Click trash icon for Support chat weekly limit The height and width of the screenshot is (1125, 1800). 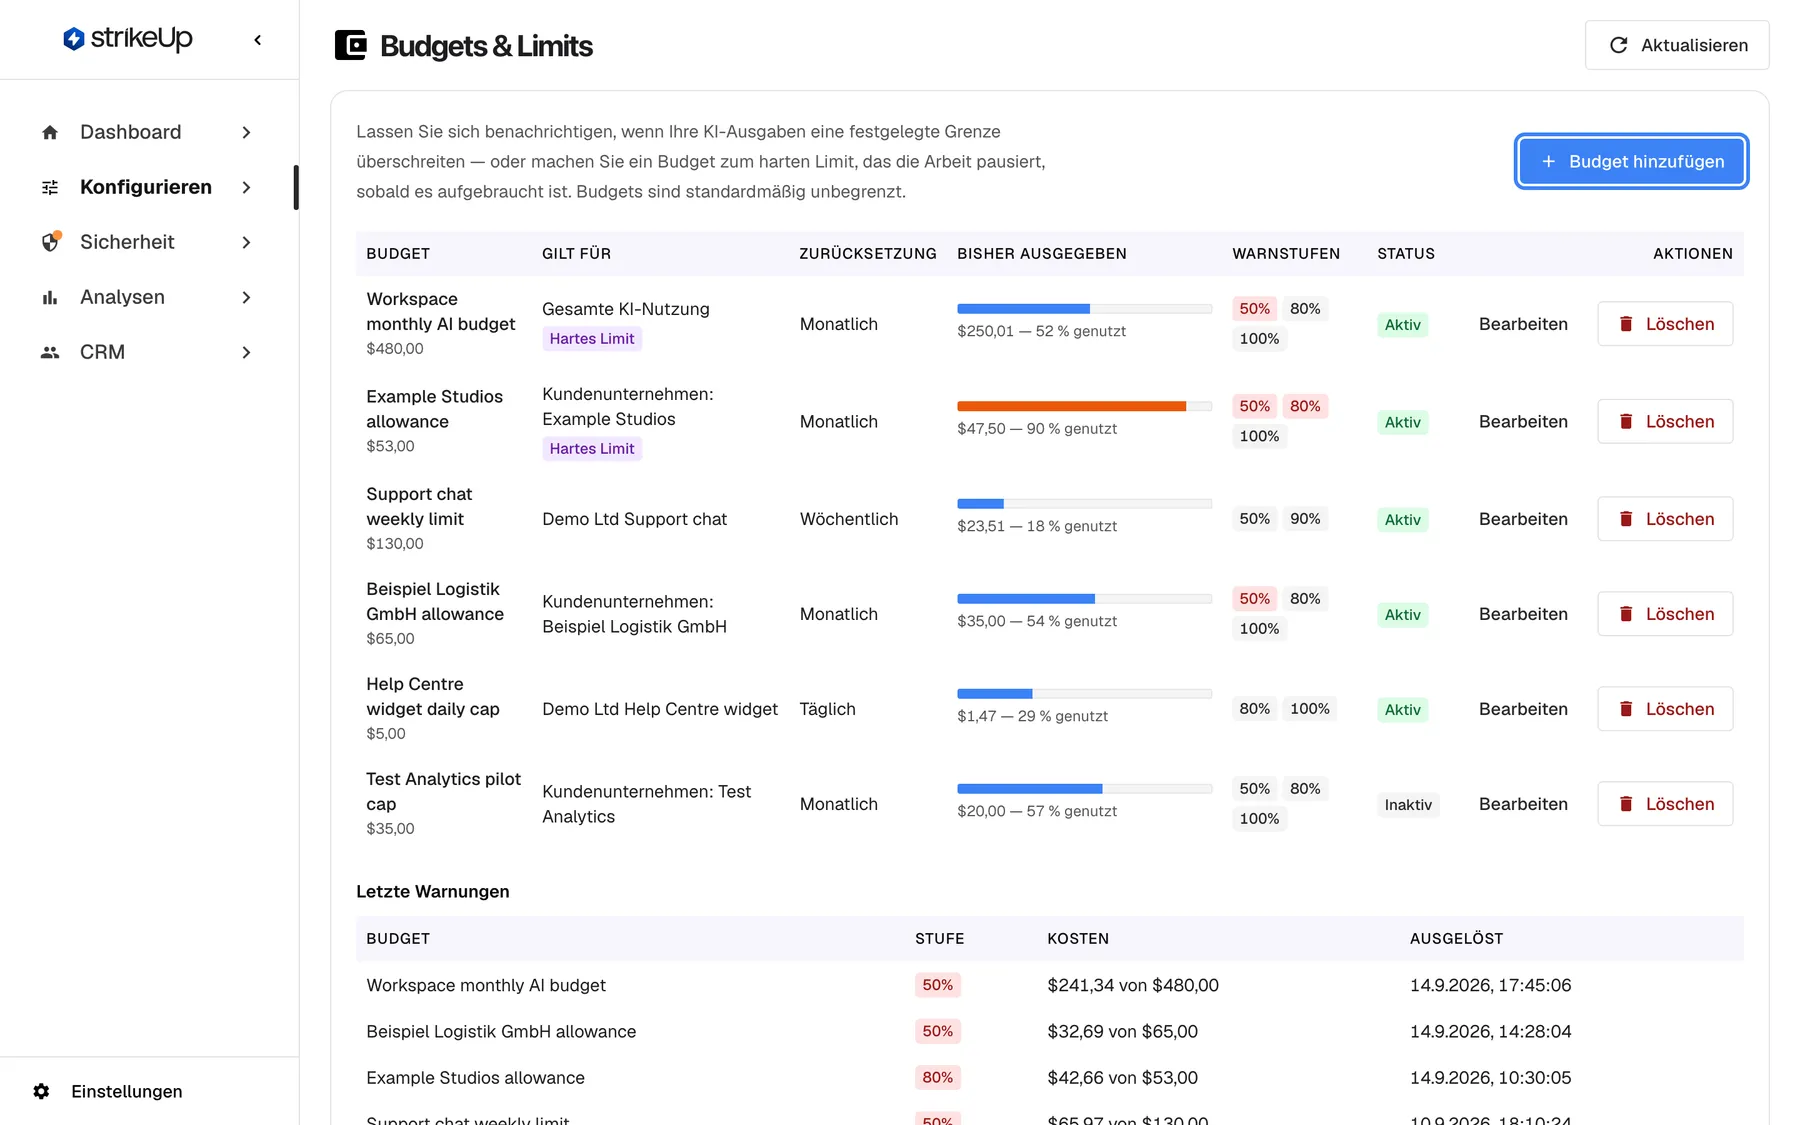coord(1626,519)
